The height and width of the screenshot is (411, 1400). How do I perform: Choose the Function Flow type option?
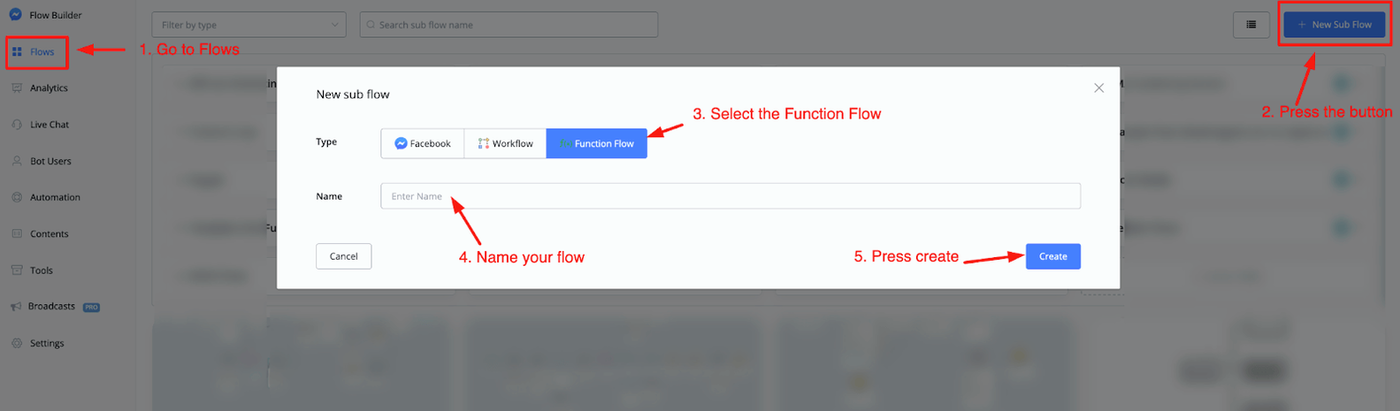click(597, 144)
